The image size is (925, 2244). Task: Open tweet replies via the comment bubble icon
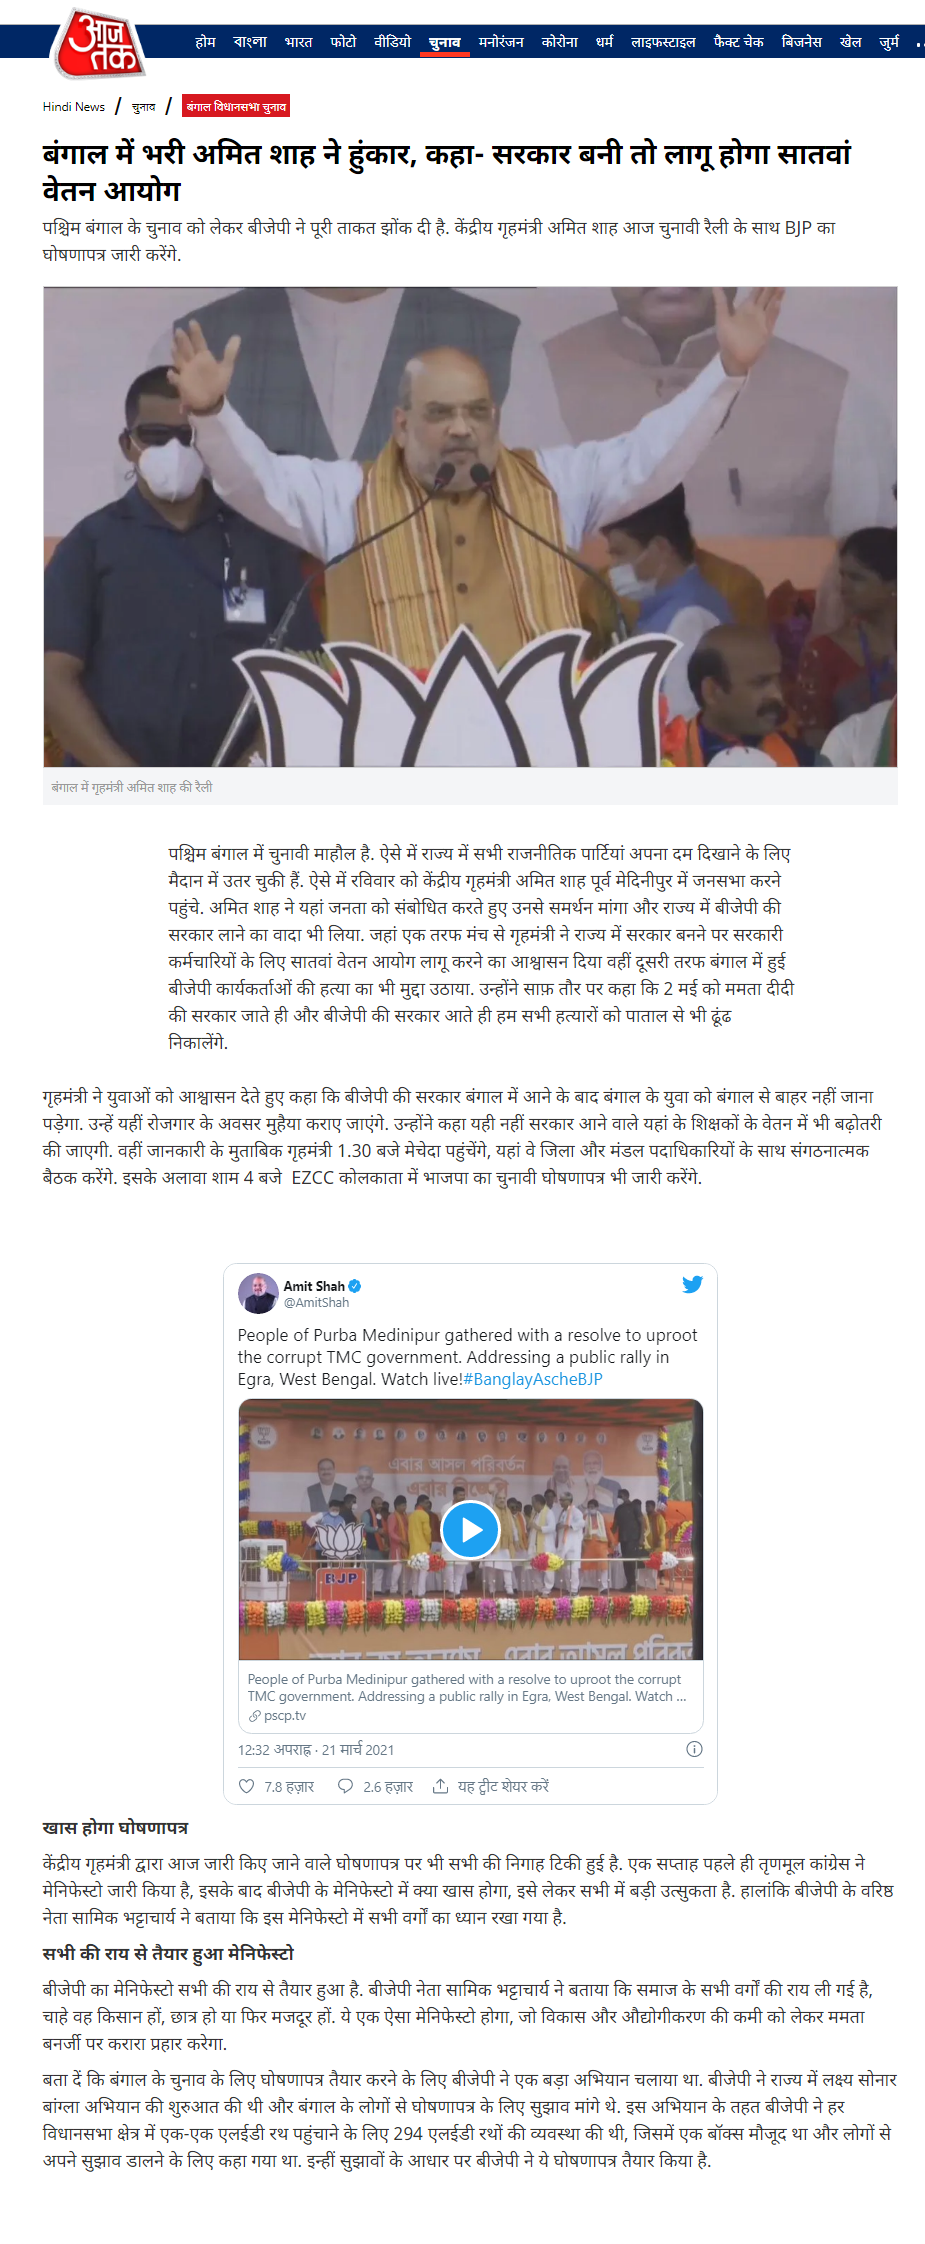pos(345,1786)
